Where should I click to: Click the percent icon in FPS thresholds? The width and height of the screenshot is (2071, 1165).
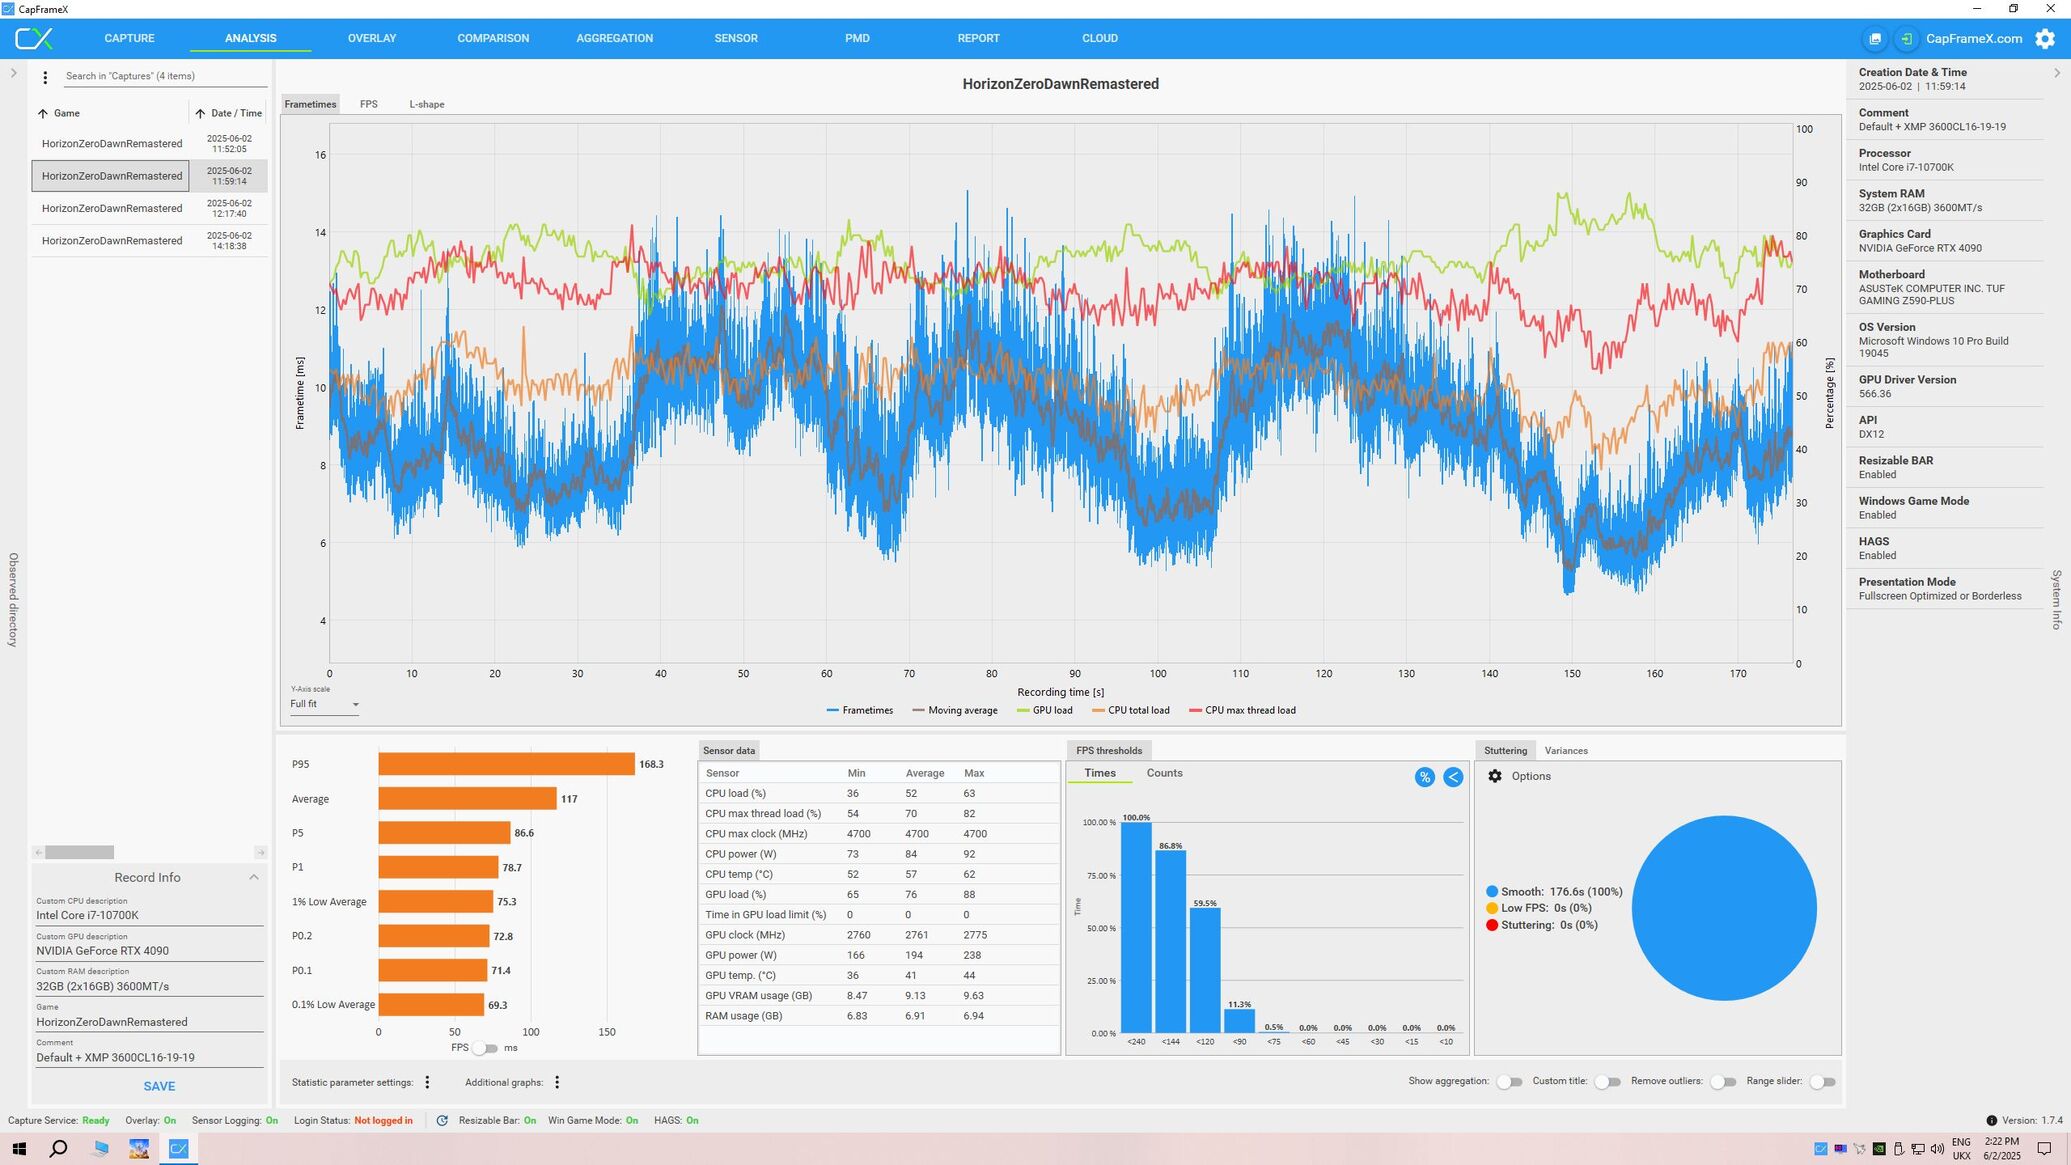[1424, 777]
